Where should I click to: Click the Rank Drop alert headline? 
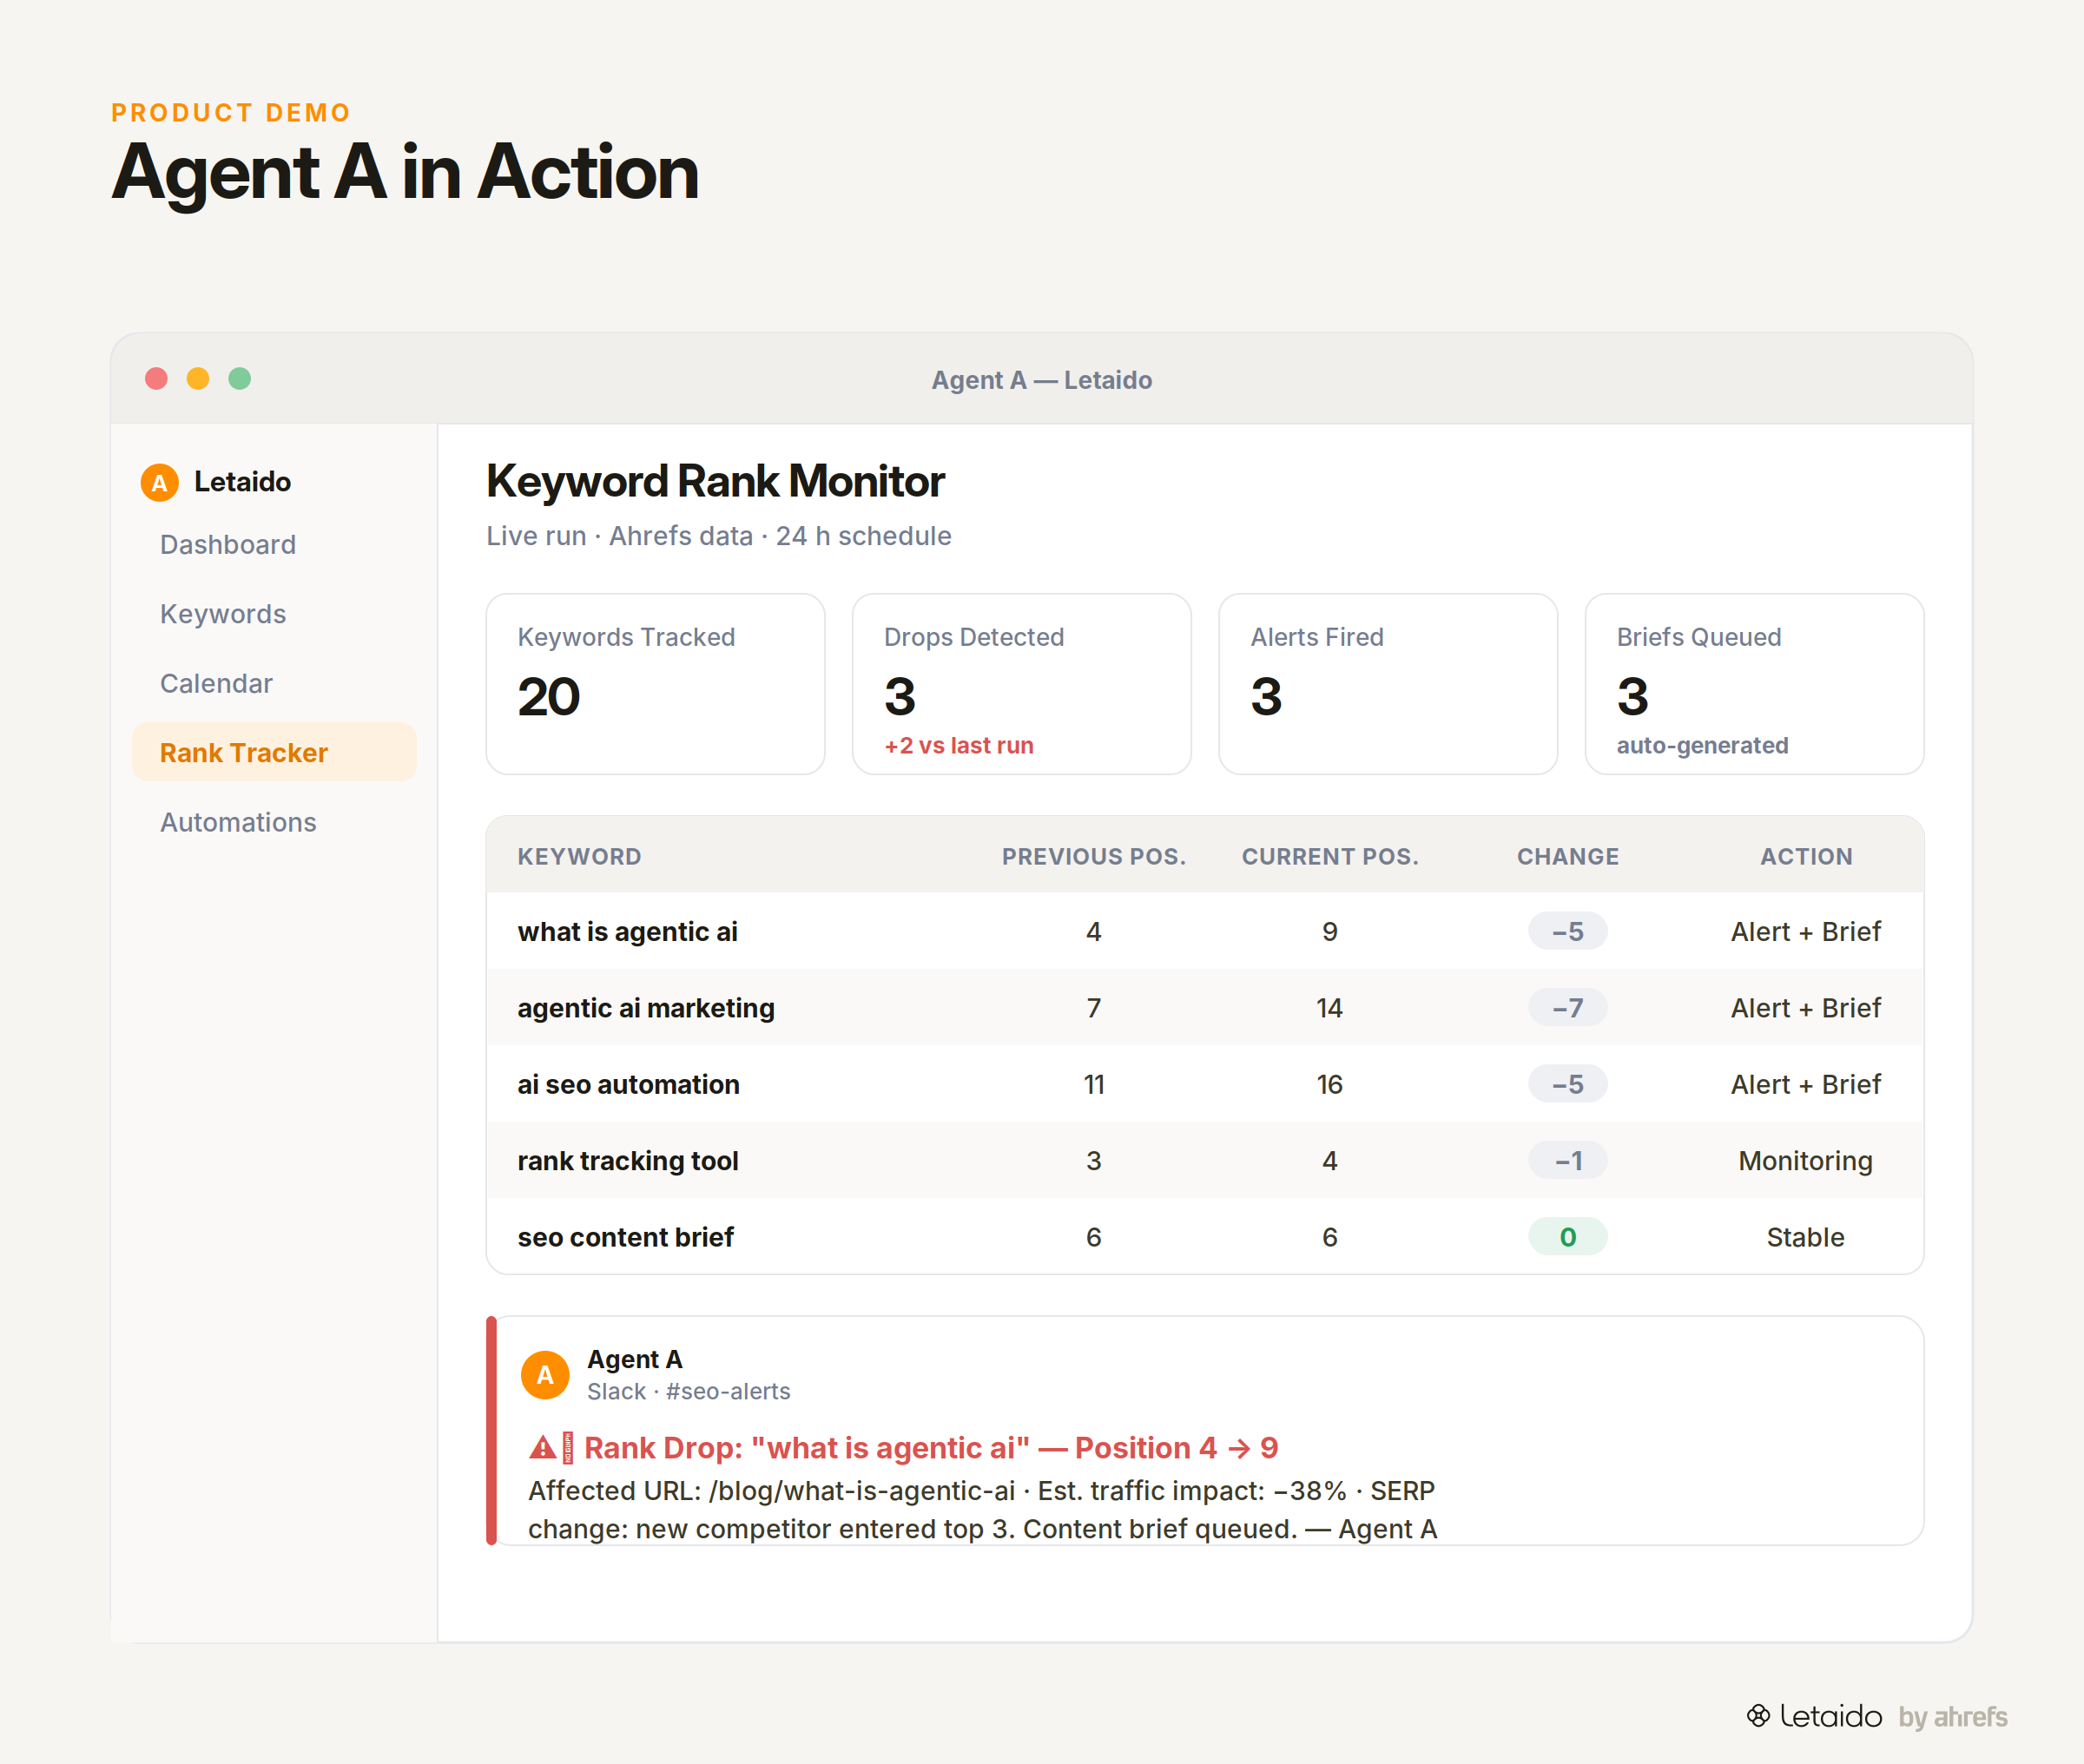pos(931,1448)
